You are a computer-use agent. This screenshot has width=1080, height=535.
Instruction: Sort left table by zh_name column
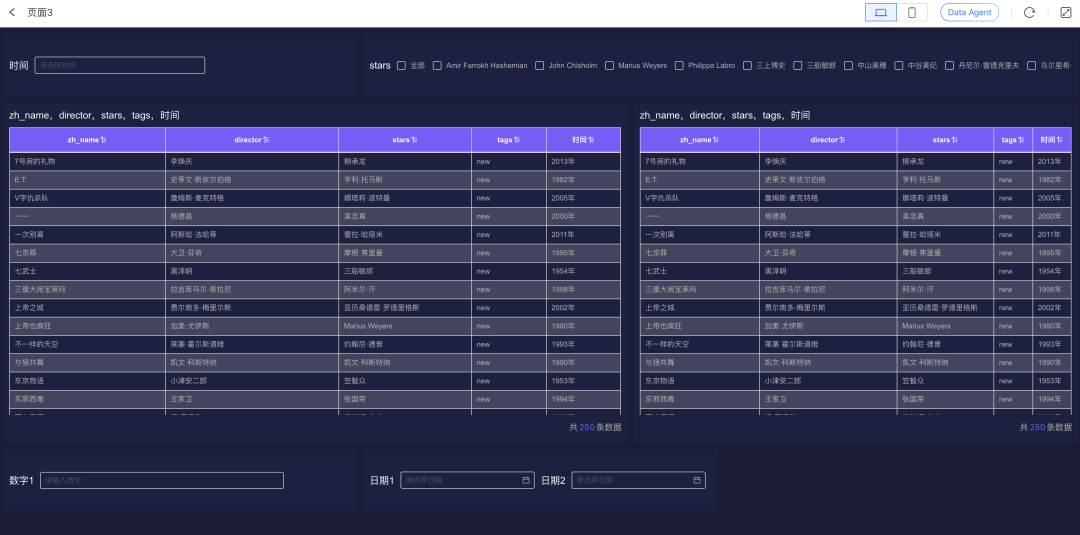104,140
